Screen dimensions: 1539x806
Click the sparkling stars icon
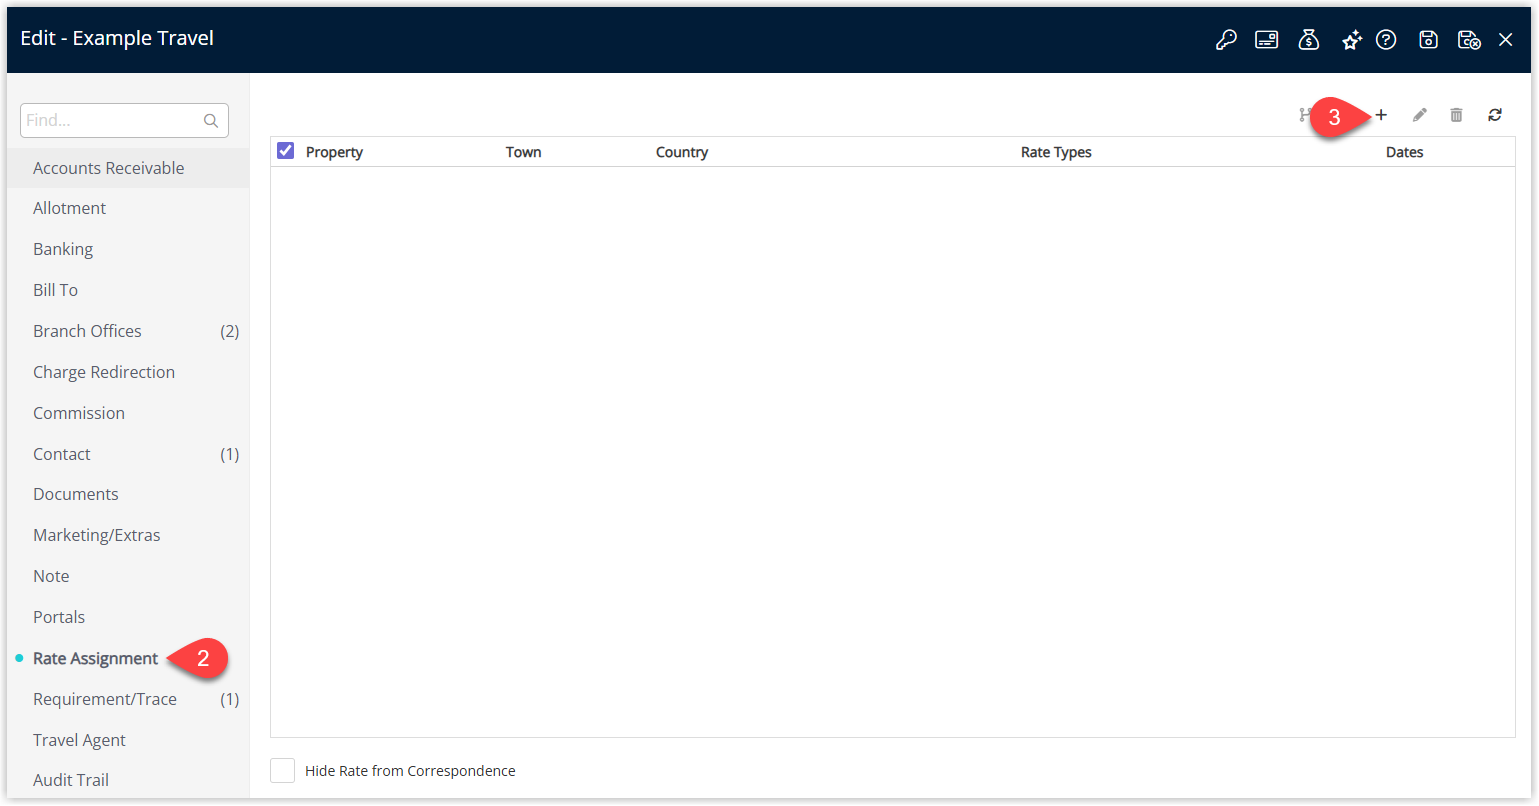pos(1352,40)
